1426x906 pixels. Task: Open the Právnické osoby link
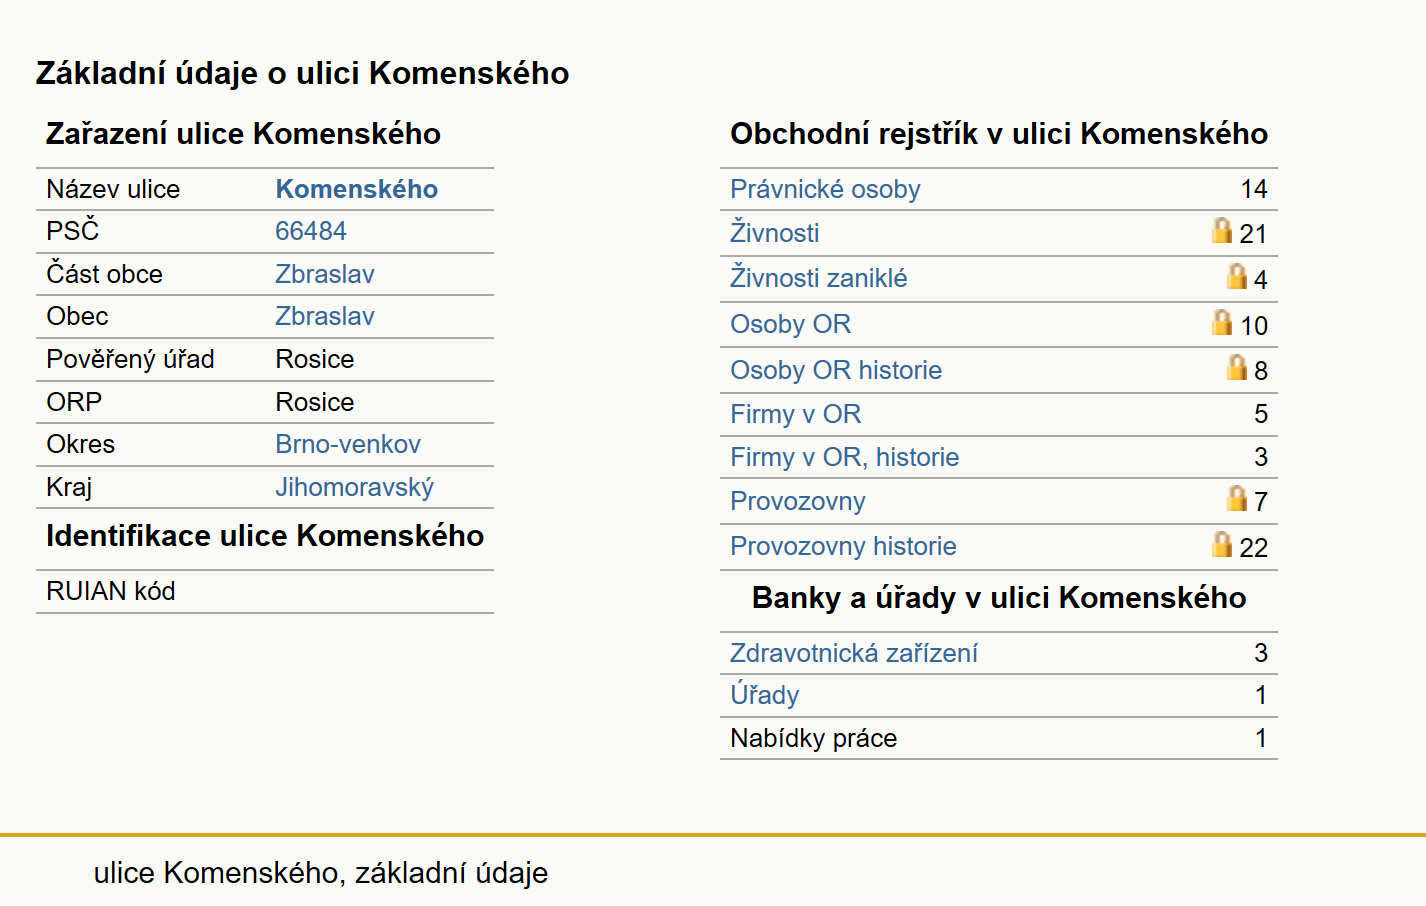[825, 189]
